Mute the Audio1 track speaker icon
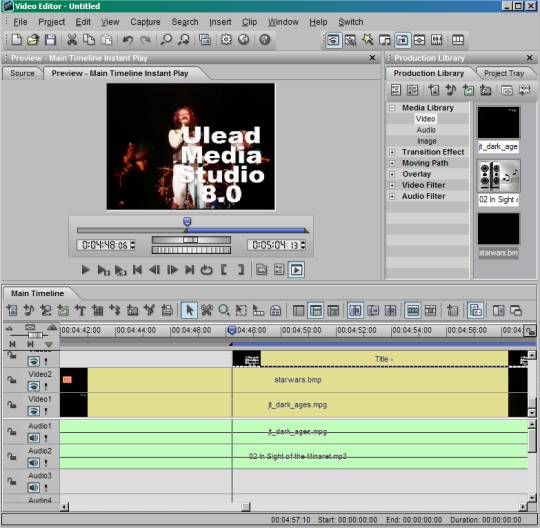 [x=33, y=438]
